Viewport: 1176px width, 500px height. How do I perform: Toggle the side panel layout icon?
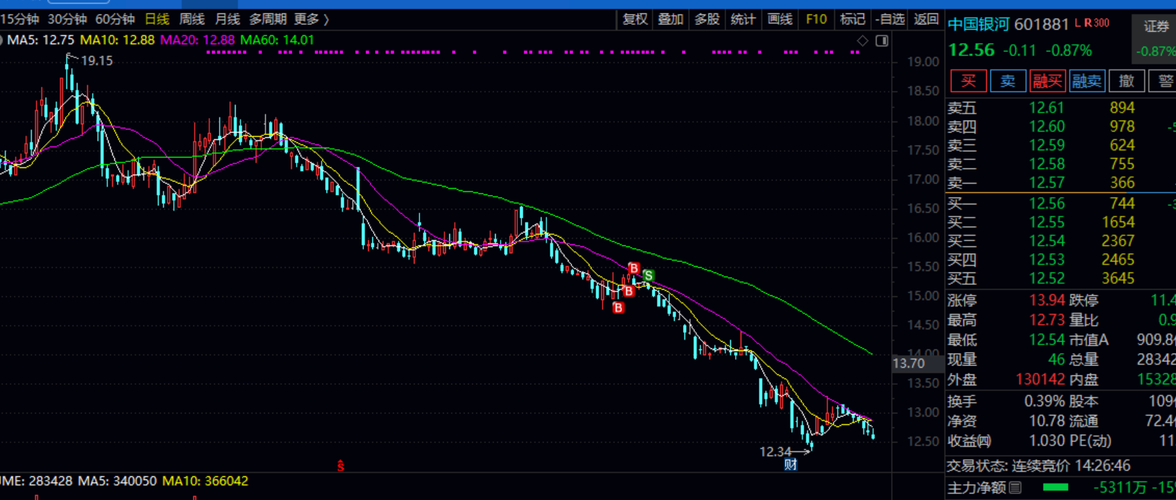[879, 40]
